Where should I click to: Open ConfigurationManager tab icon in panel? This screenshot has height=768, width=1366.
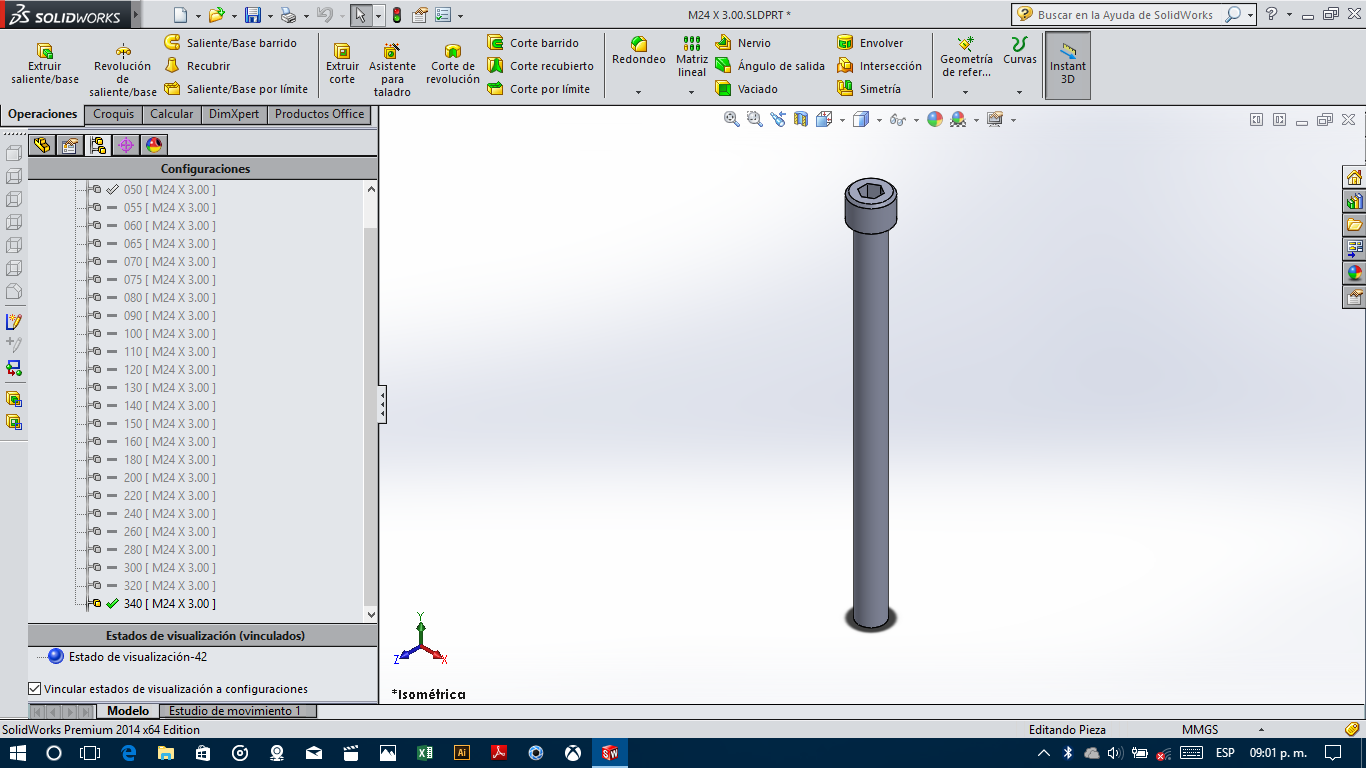tap(98, 145)
